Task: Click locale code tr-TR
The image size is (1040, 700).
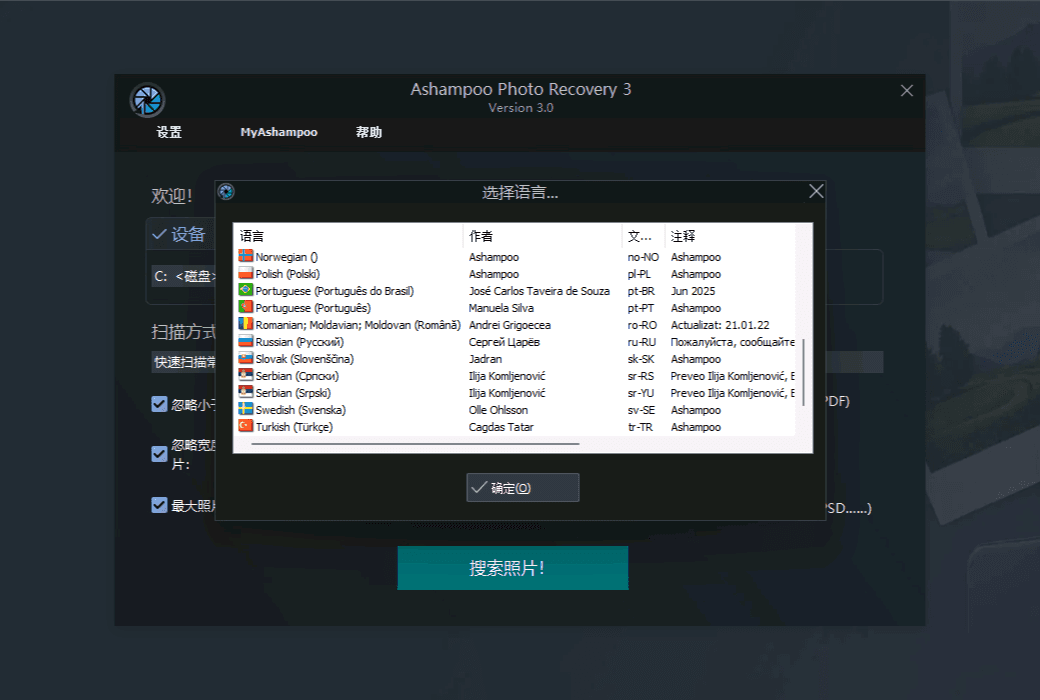Action: (640, 427)
